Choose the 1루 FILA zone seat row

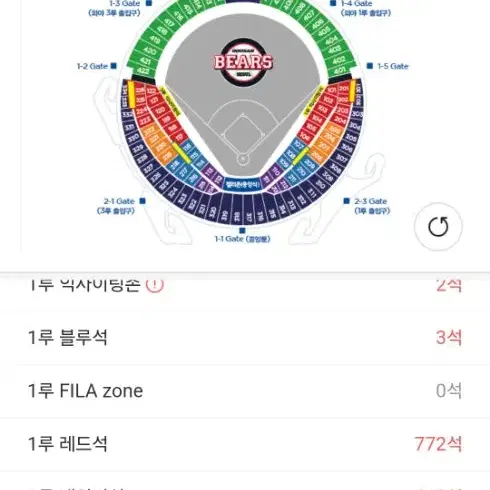pos(245,391)
